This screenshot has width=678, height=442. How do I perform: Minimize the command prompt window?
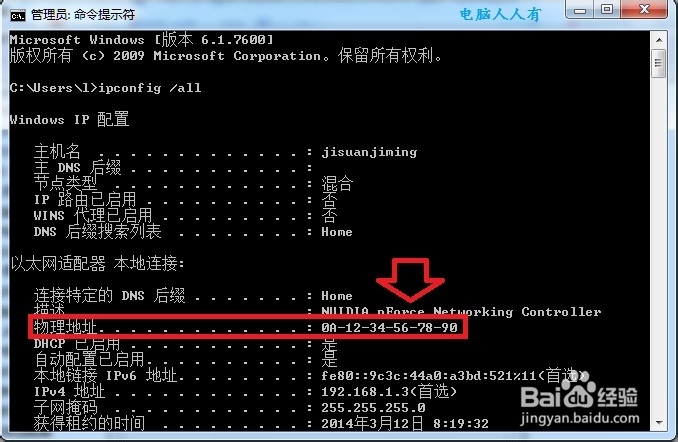pyautogui.click(x=580, y=10)
